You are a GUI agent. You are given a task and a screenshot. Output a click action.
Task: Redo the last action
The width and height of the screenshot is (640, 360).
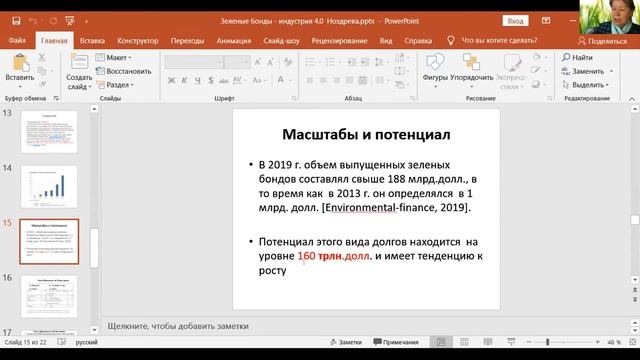(x=53, y=21)
